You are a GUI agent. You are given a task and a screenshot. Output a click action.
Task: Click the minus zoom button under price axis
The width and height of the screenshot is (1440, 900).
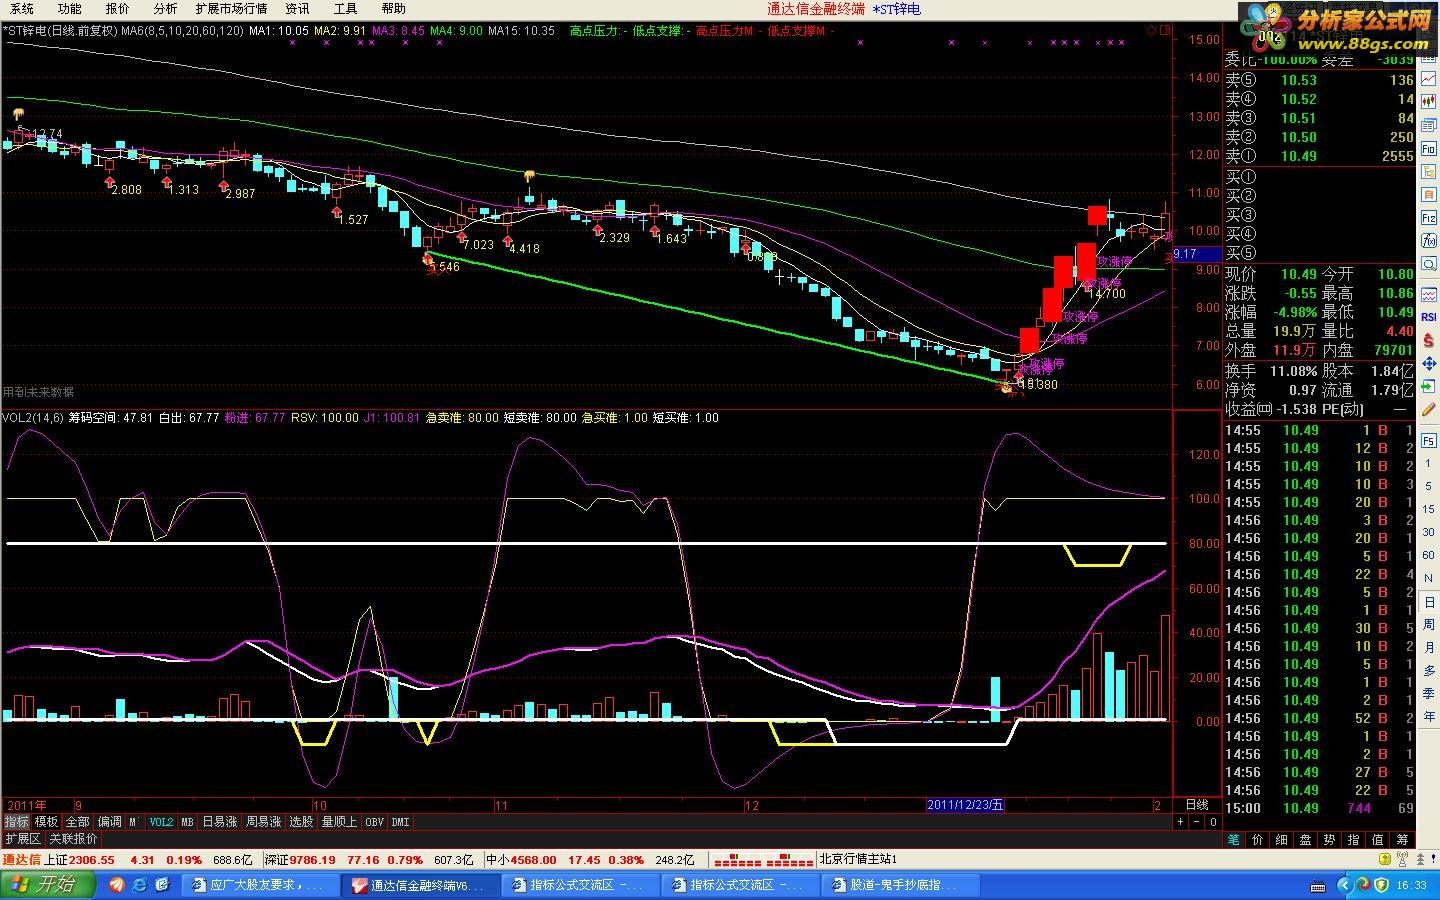[1197, 822]
